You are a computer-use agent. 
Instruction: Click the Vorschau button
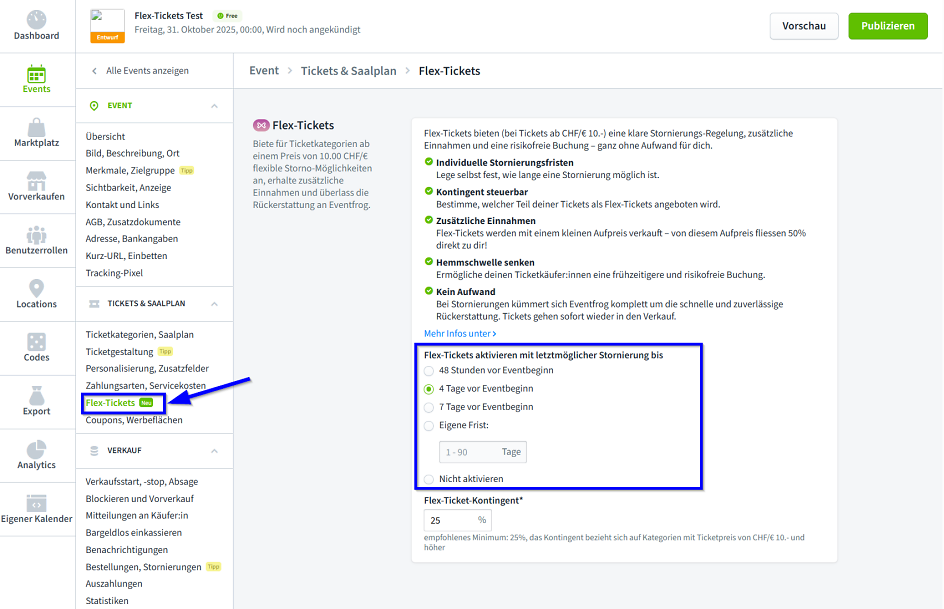[803, 26]
